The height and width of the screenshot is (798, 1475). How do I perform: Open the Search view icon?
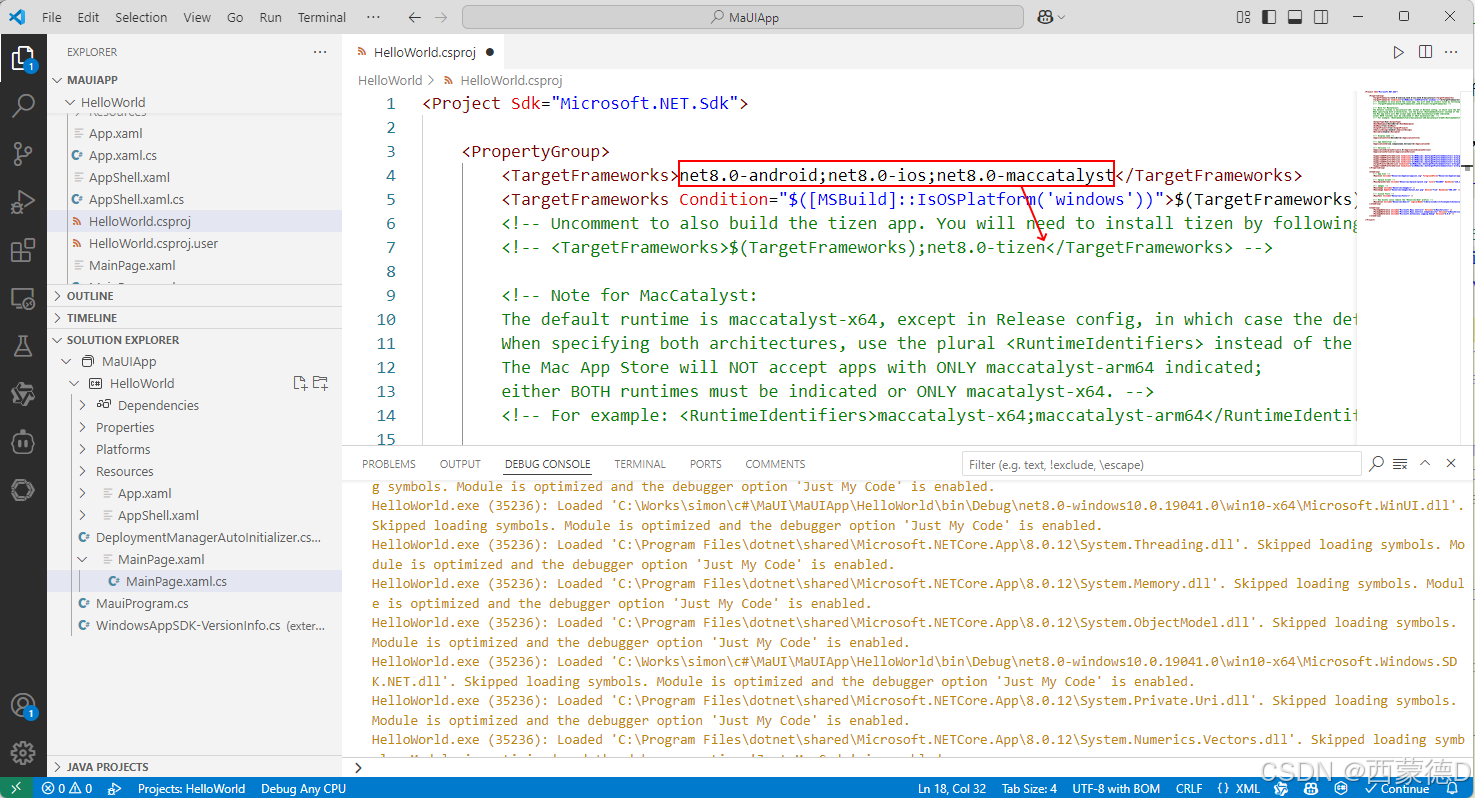(22, 106)
